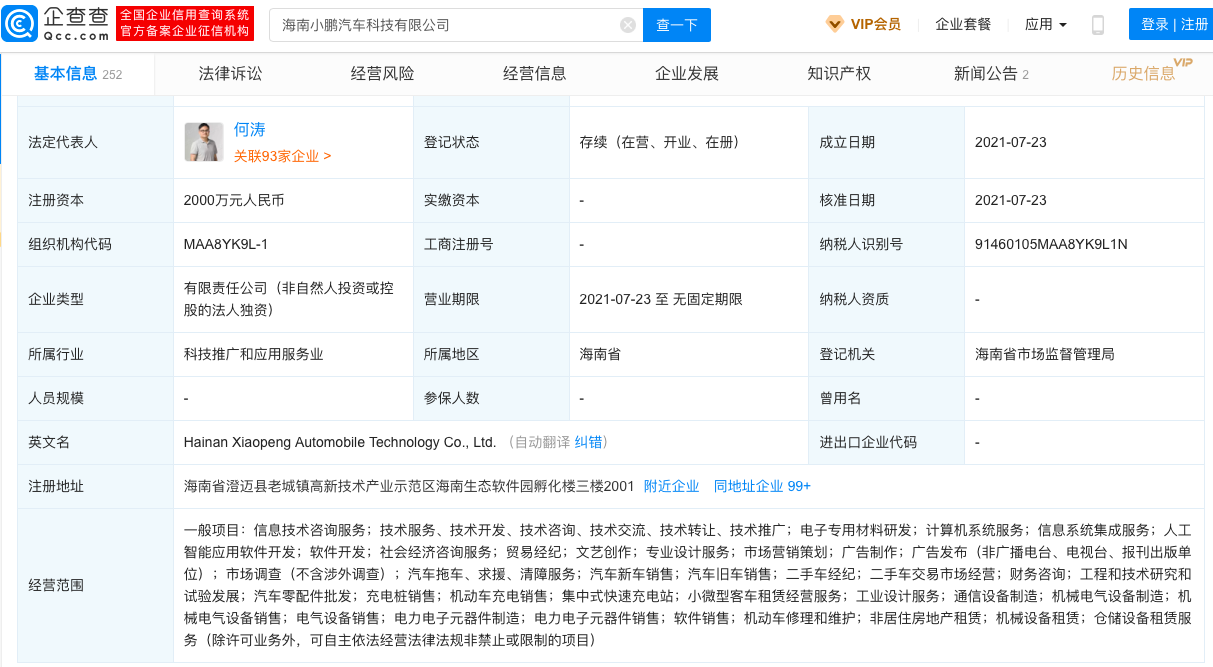Click the 经营范围 label cell
Viewport: 1213px width, 667px height.
(x=96, y=585)
